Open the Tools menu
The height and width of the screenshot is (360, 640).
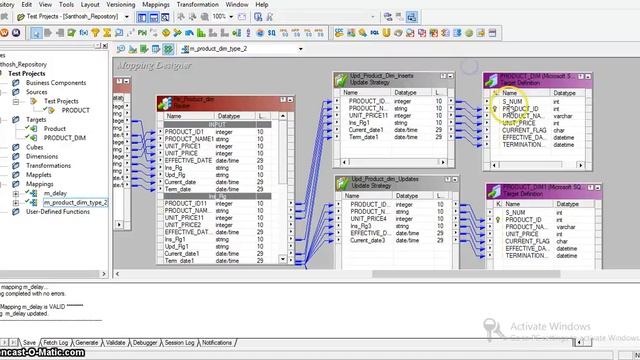tap(66, 4)
